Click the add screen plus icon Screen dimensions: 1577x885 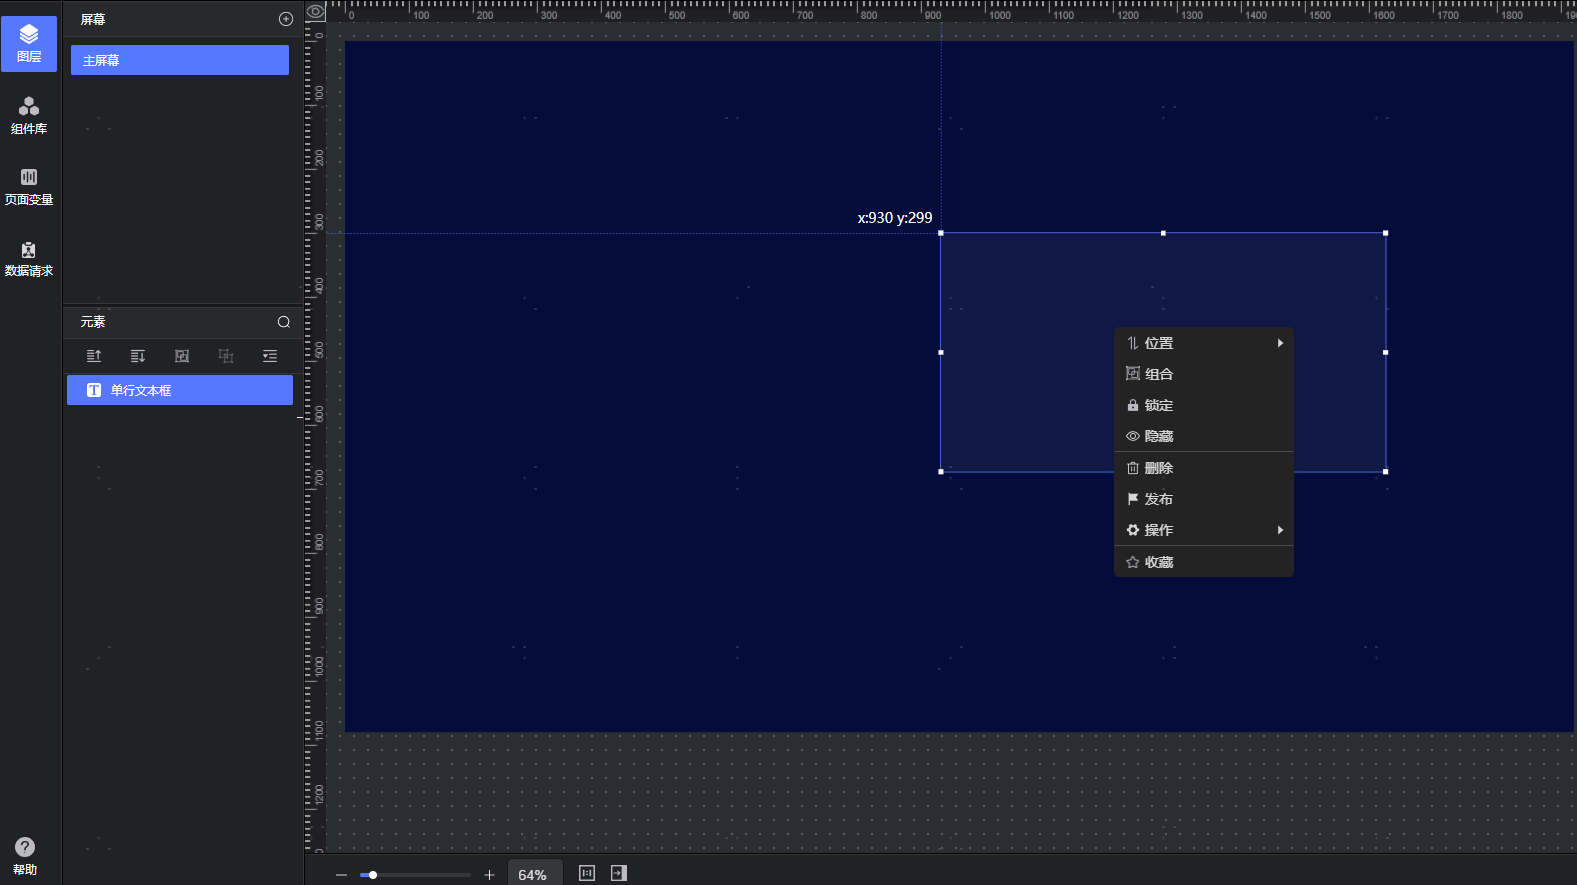pyautogui.click(x=286, y=19)
